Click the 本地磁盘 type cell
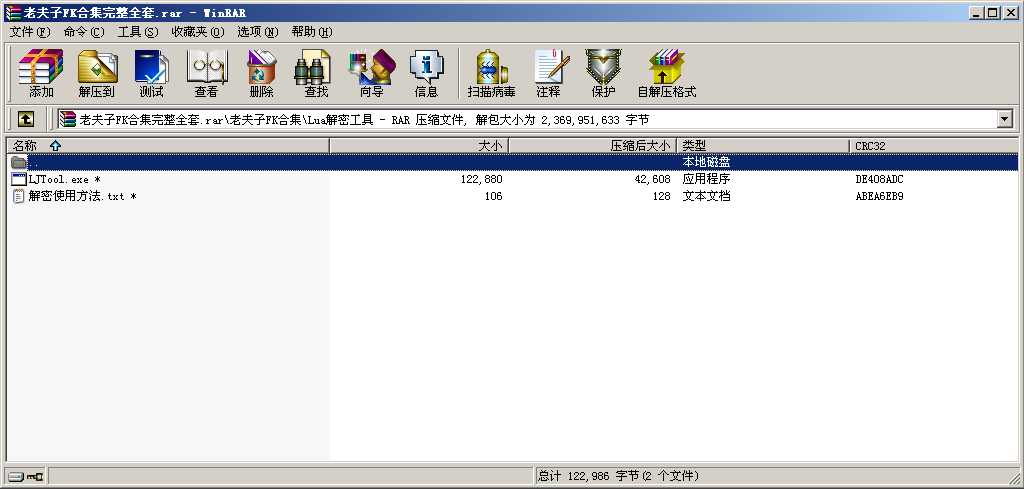1024x489 pixels. (707, 162)
